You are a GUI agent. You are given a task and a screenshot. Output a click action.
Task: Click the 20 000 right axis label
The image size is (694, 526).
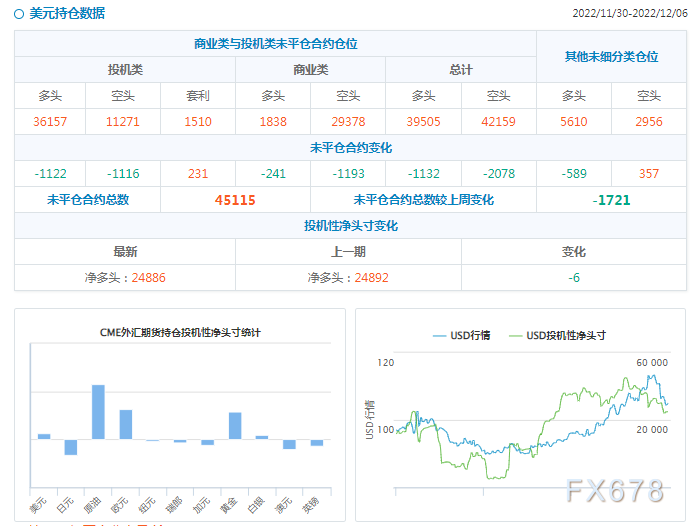tap(652, 429)
